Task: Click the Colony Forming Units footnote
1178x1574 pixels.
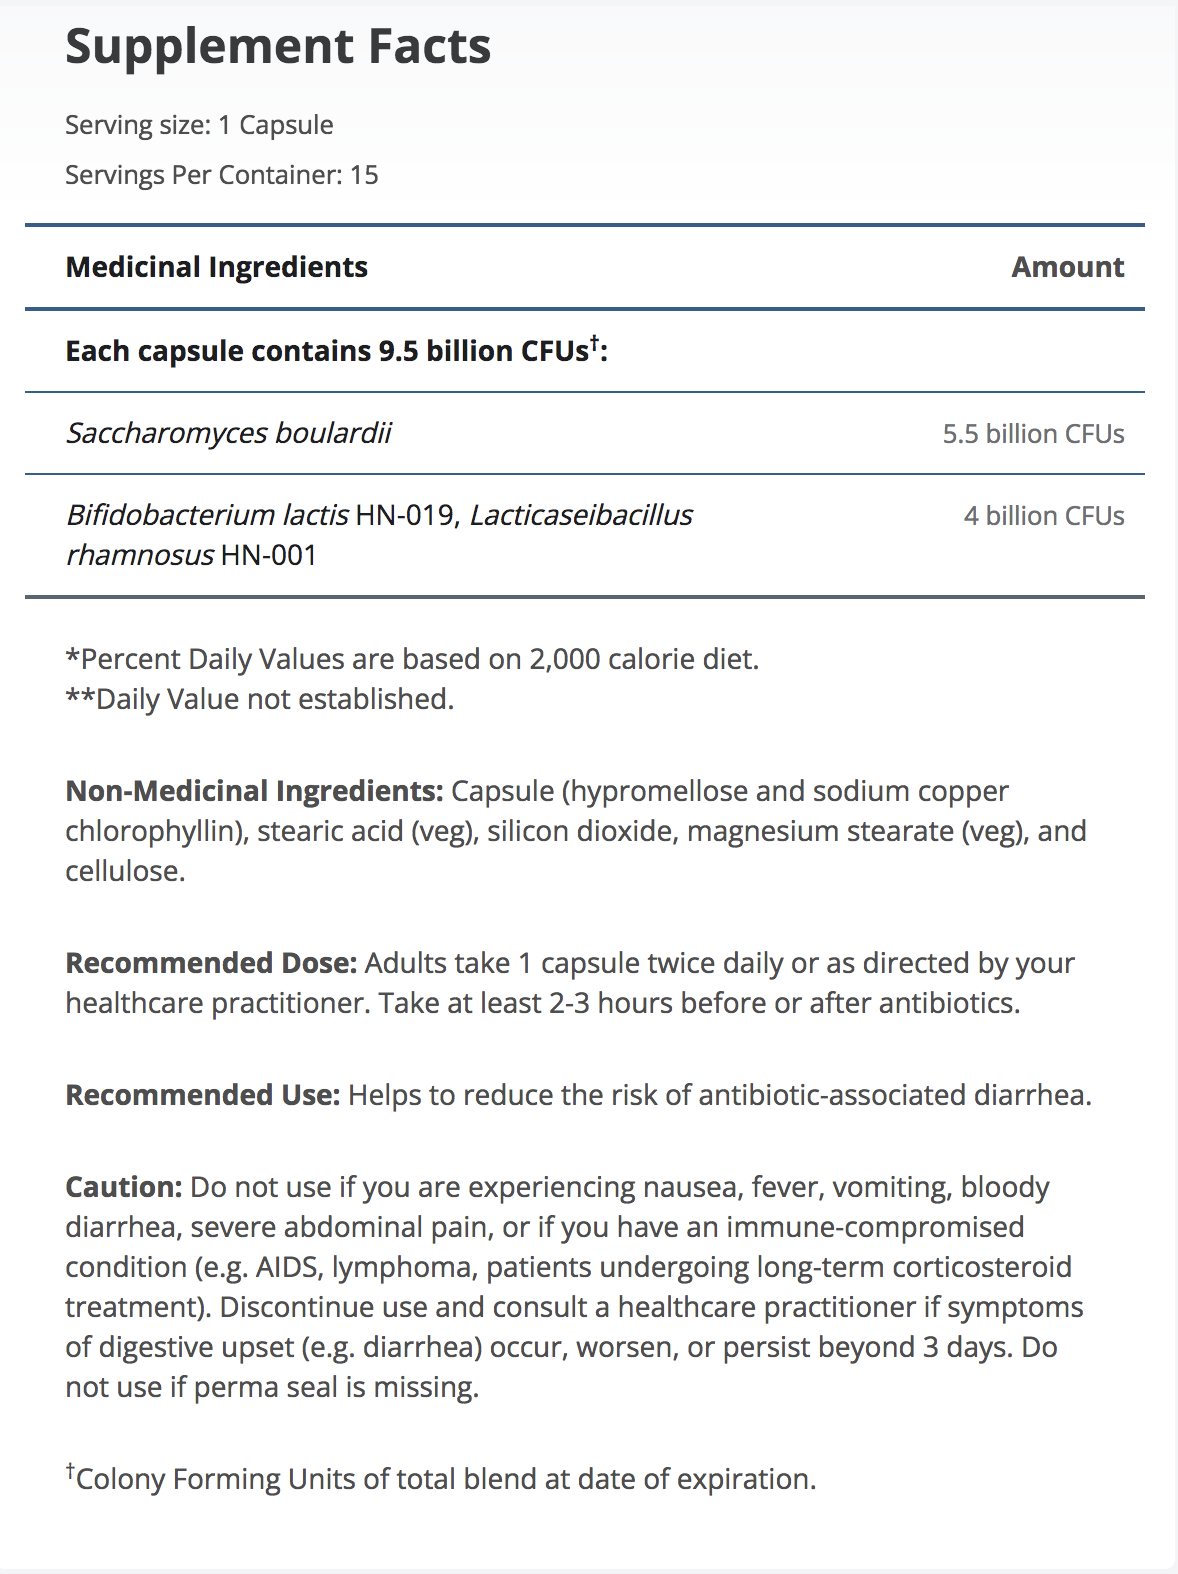Action: point(445,1479)
